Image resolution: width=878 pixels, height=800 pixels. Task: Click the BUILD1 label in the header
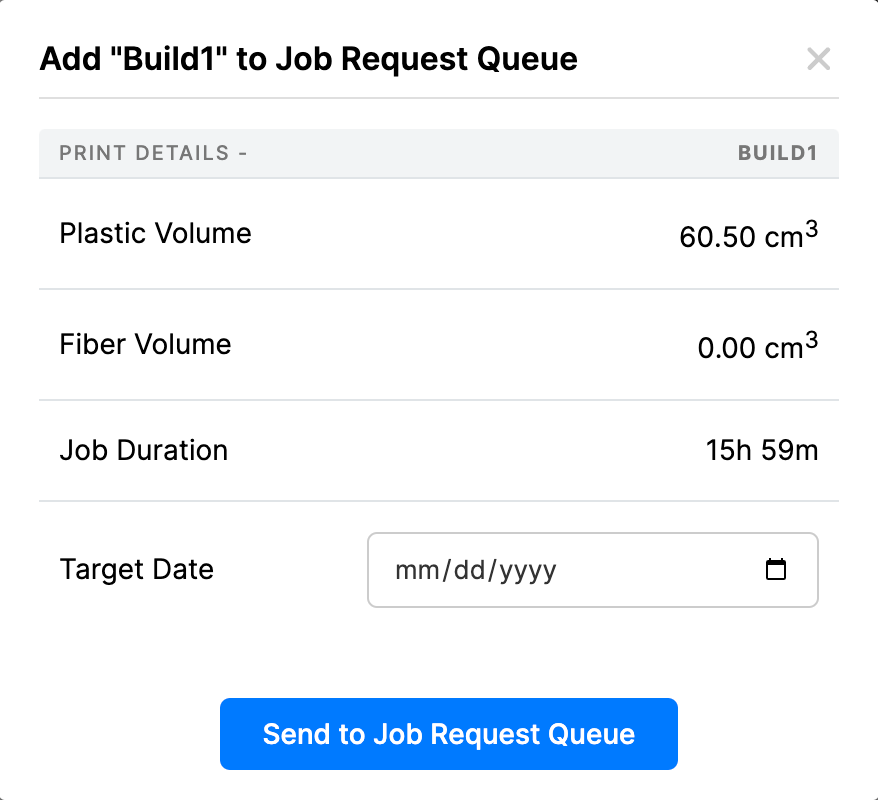pyautogui.click(x=778, y=153)
